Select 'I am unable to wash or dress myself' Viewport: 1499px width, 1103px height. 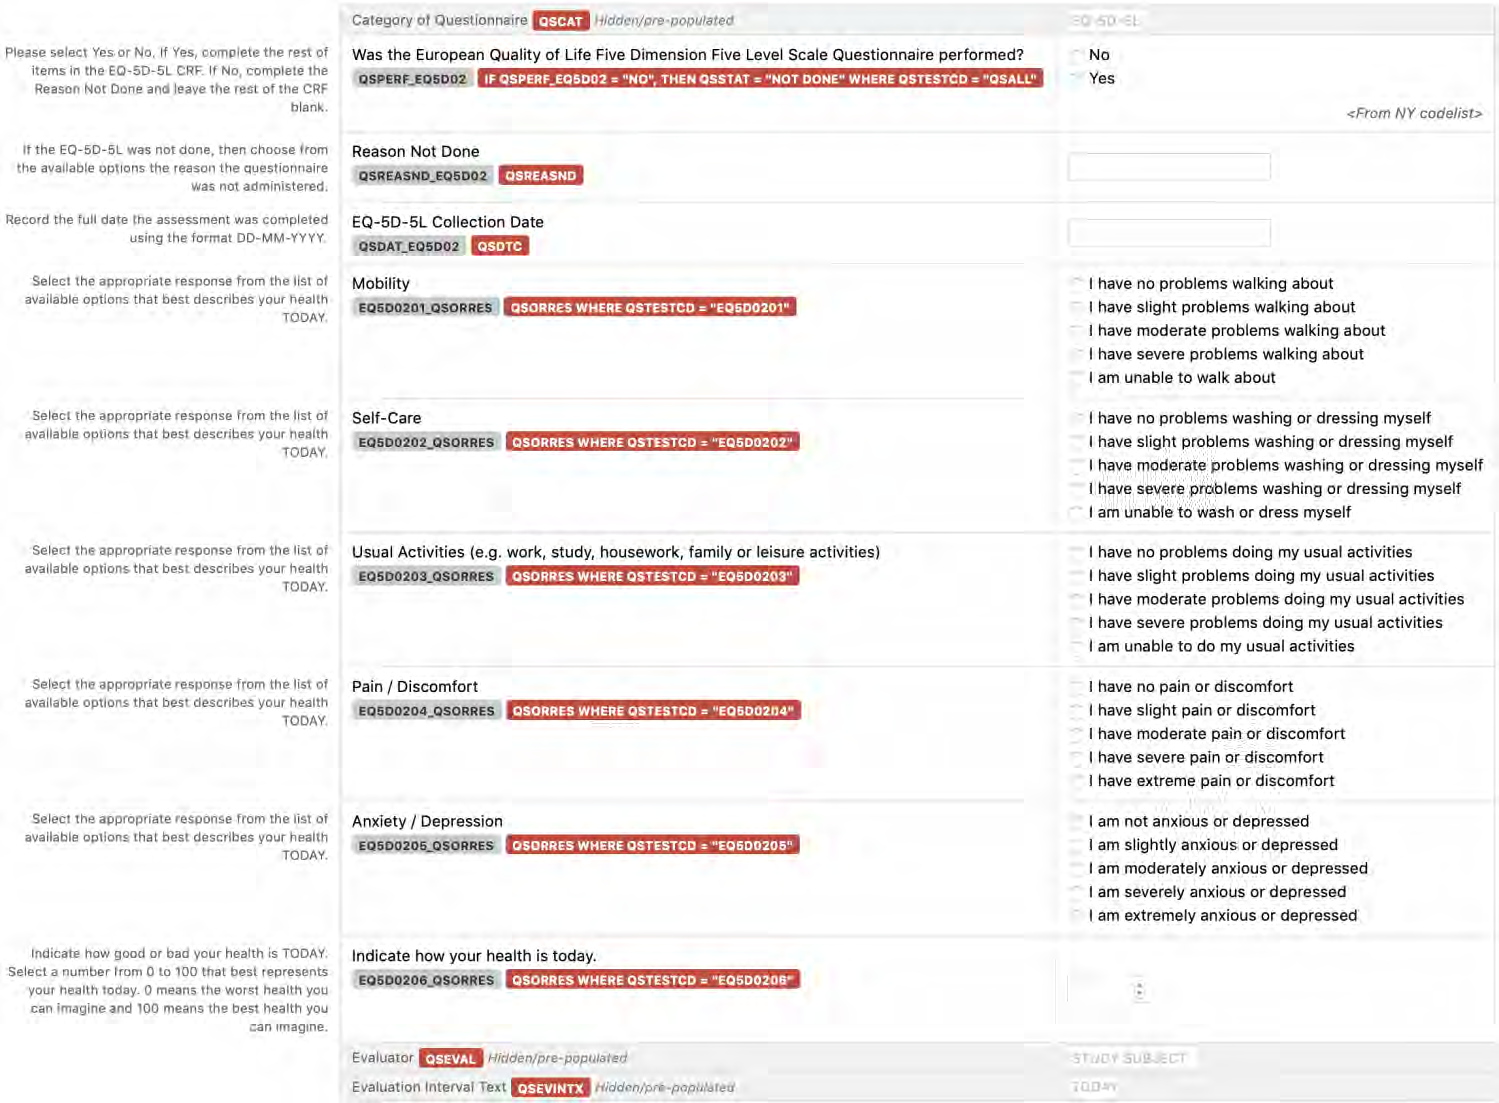click(x=1077, y=512)
